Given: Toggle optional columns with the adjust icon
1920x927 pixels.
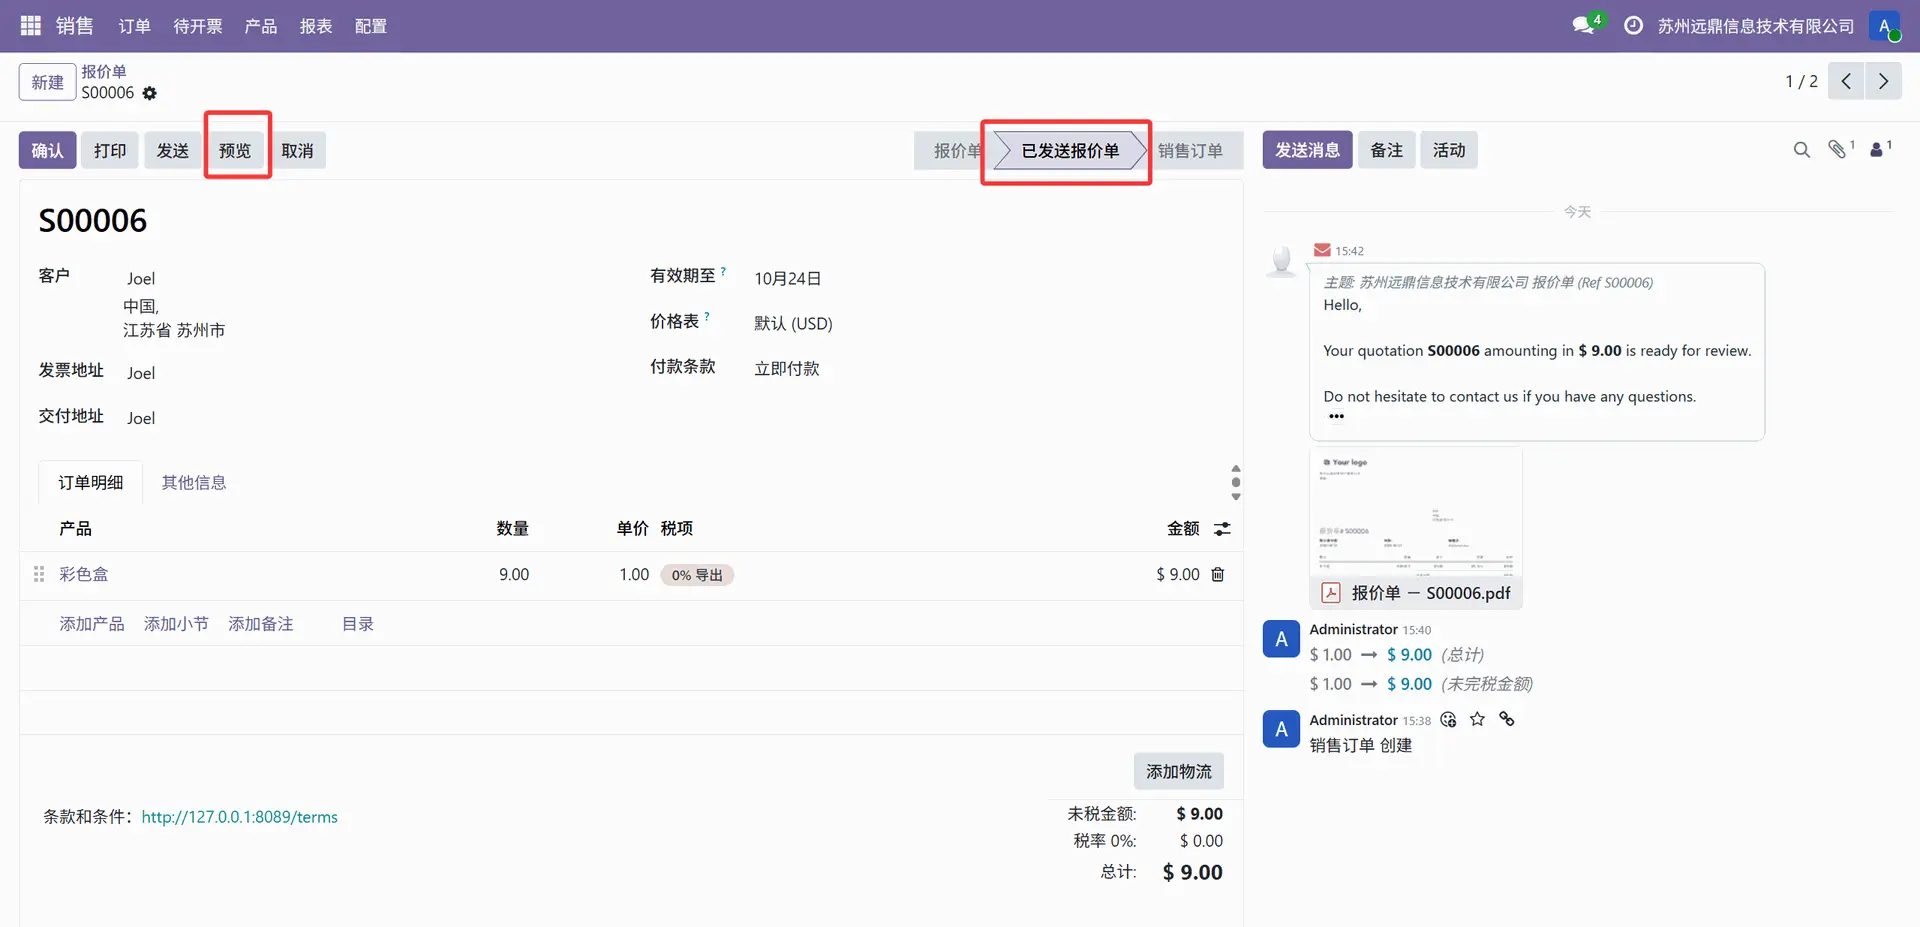Looking at the screenshot, I should click(1222, 529).
